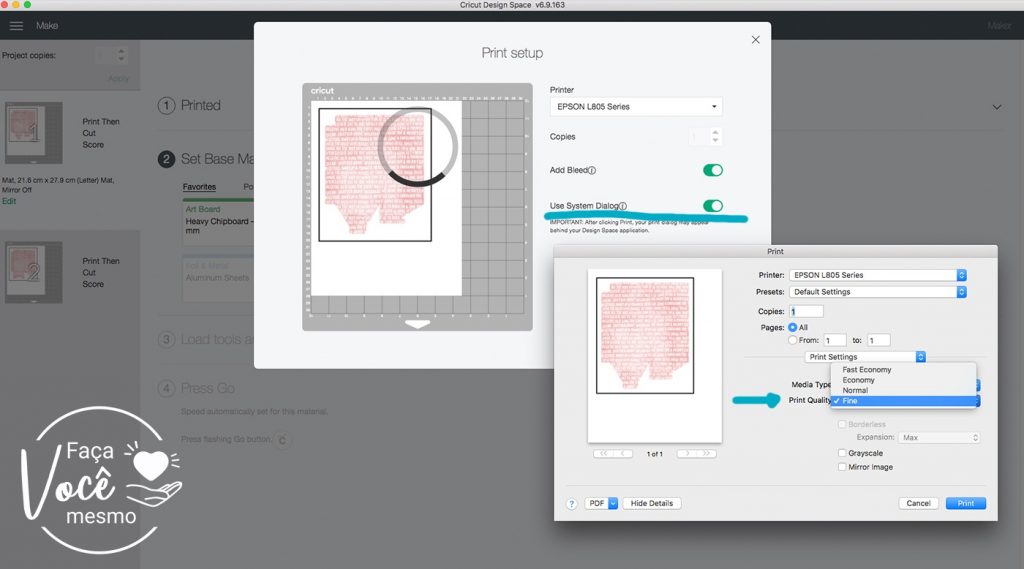This screenshot has width=1024, height=569.
Task: Select Fast Economy print quality
Action: click(x=866, y=370)
